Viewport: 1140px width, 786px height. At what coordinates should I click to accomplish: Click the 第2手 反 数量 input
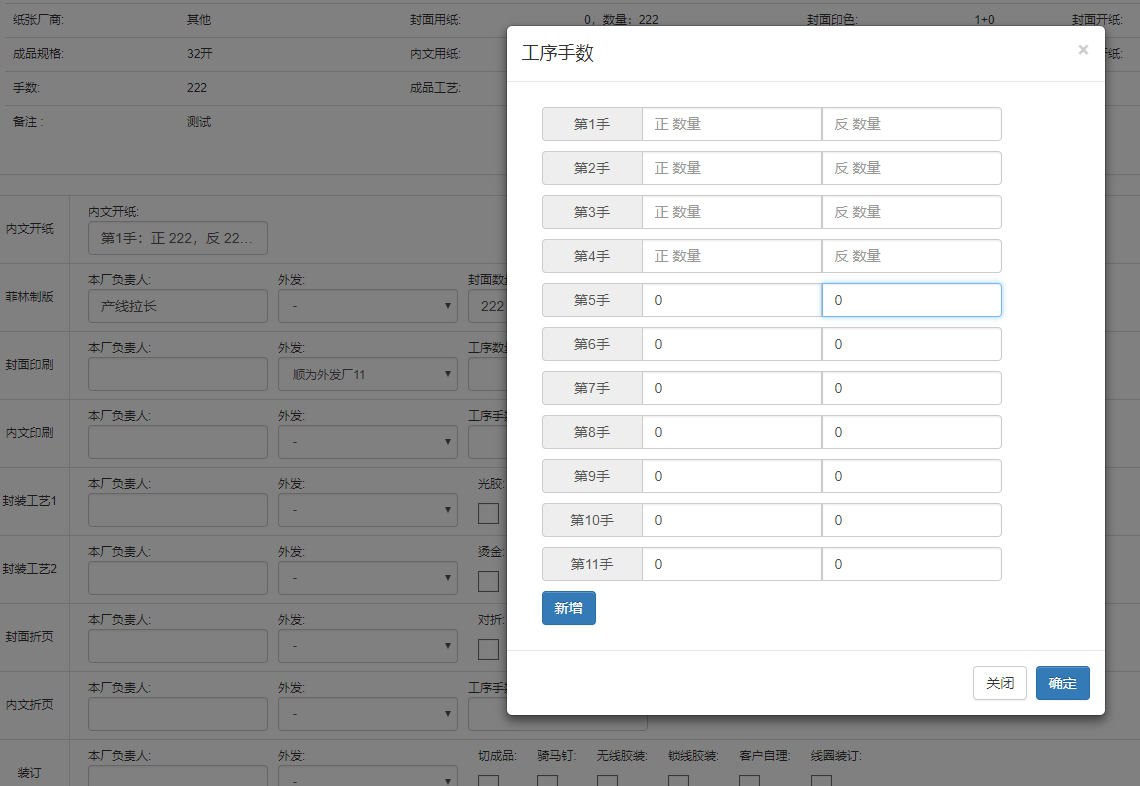[912, 168]
